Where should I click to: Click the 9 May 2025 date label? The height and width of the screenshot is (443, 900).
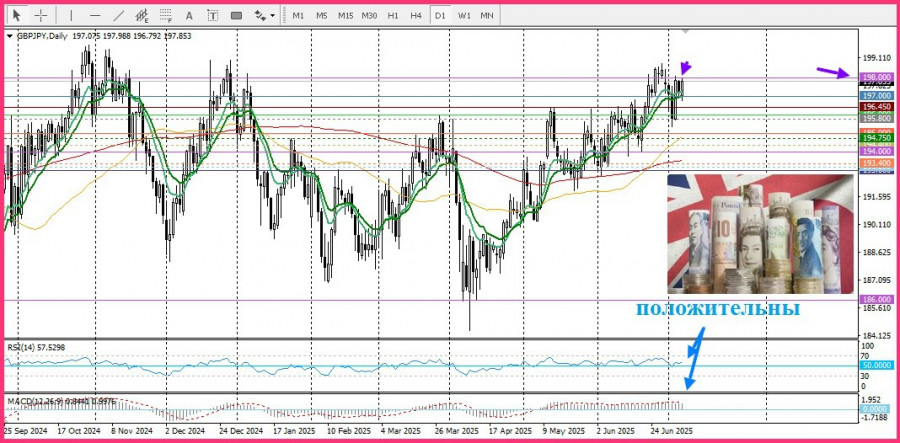(564, 430)
